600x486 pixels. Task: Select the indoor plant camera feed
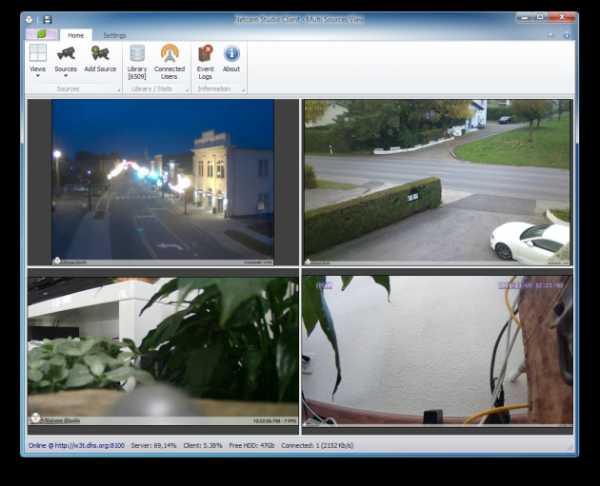163,351
